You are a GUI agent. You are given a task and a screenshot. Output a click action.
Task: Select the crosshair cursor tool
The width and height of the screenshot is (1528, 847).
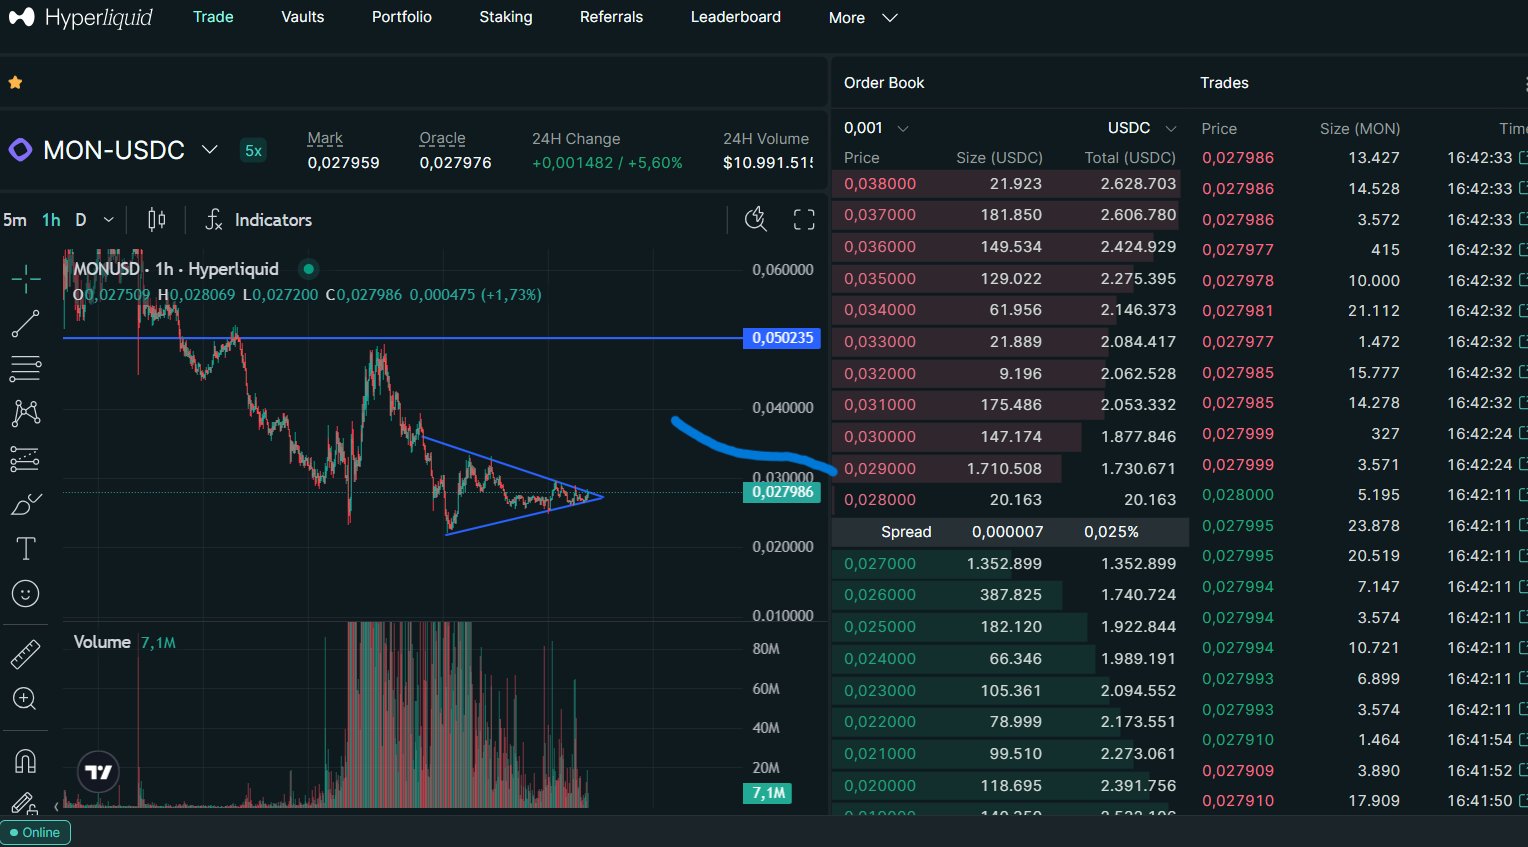point(26,278)
